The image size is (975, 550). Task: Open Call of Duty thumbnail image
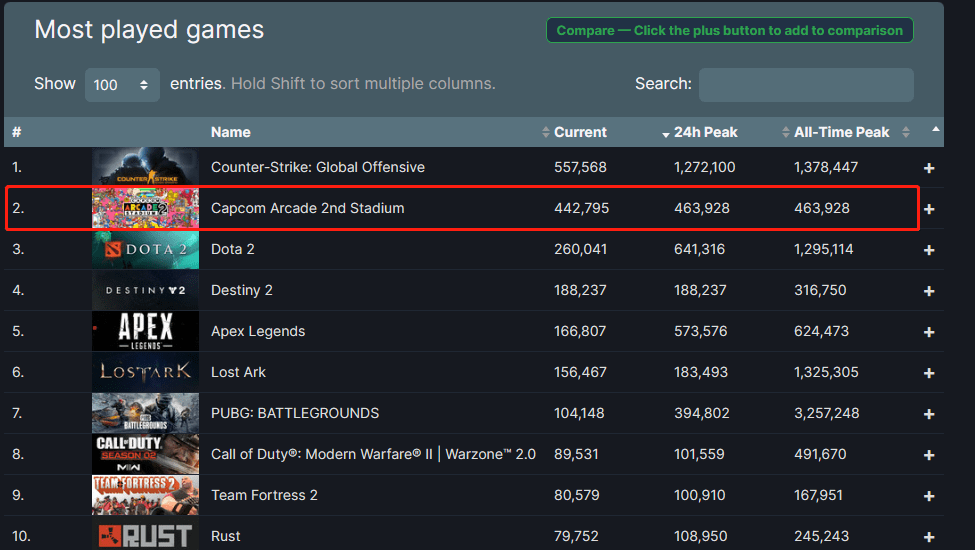tap(146, 454)
